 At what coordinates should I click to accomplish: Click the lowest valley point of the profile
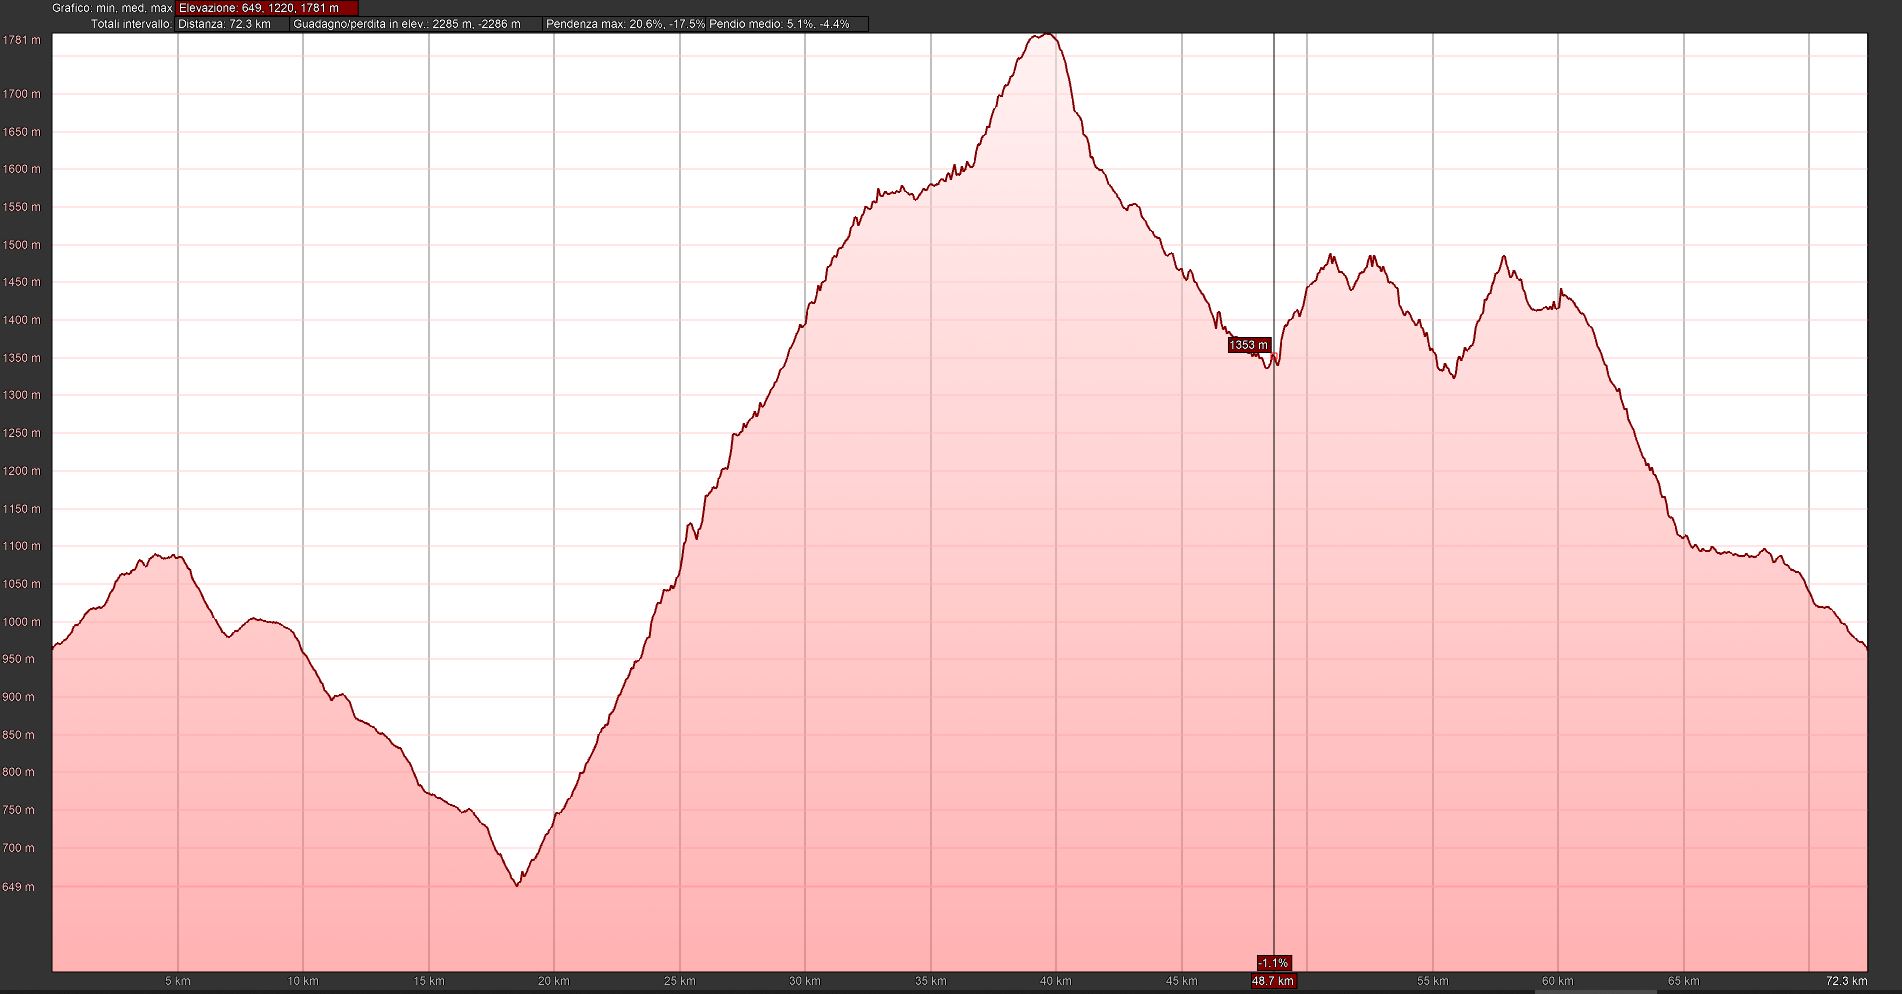517,885
